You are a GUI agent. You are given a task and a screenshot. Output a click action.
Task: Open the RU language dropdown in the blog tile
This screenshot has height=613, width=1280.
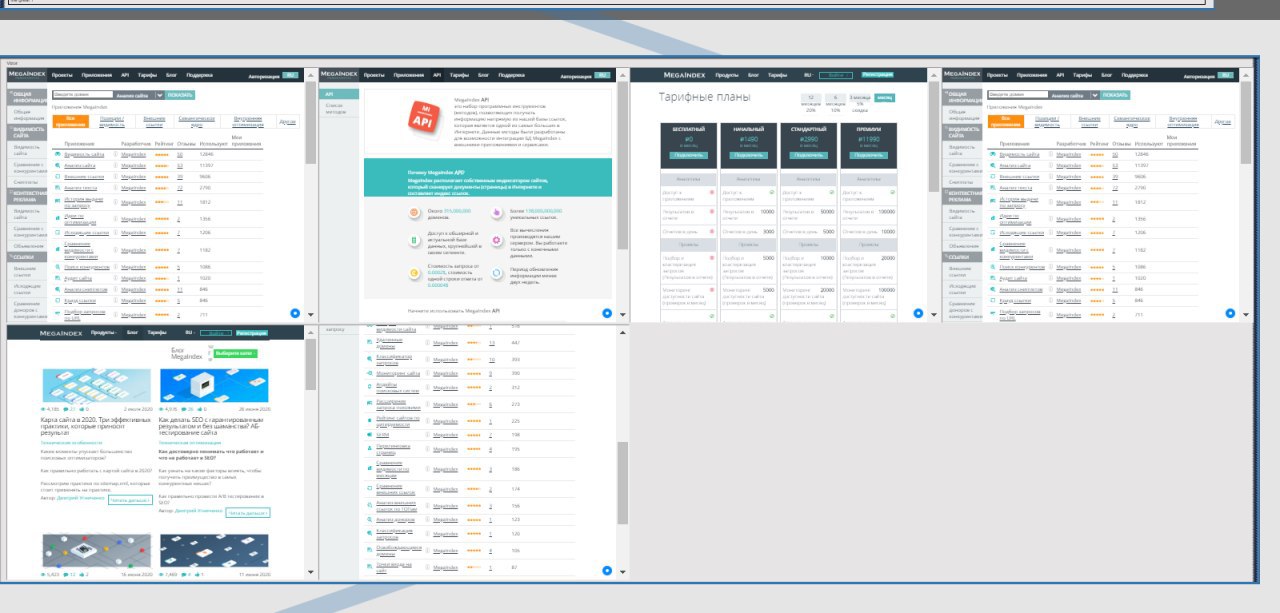click(x=188, y=332)
